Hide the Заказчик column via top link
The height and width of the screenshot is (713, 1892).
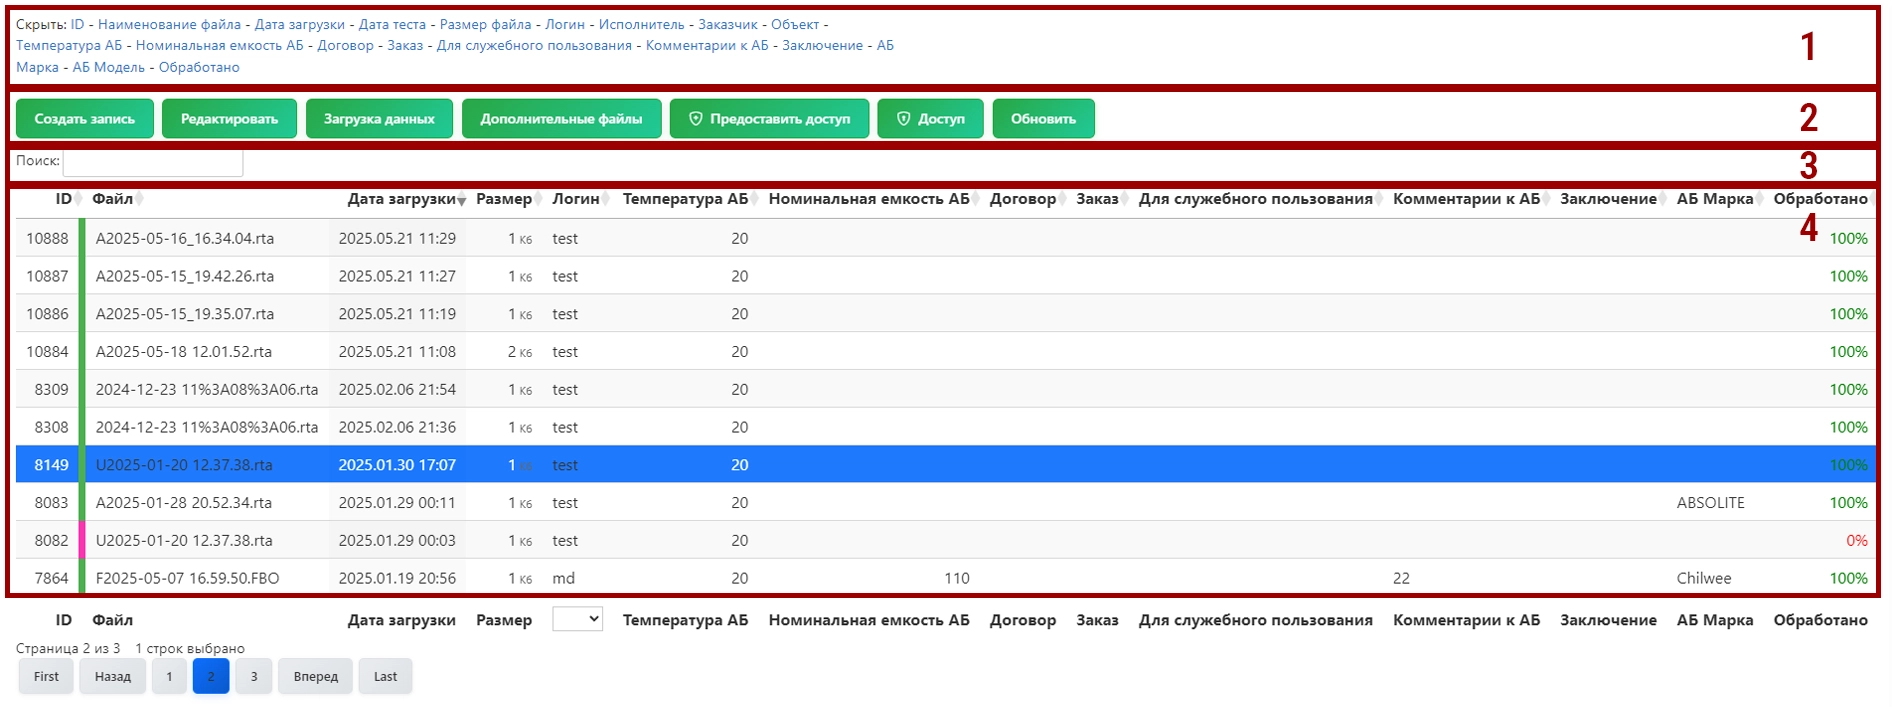pos(727,24)
